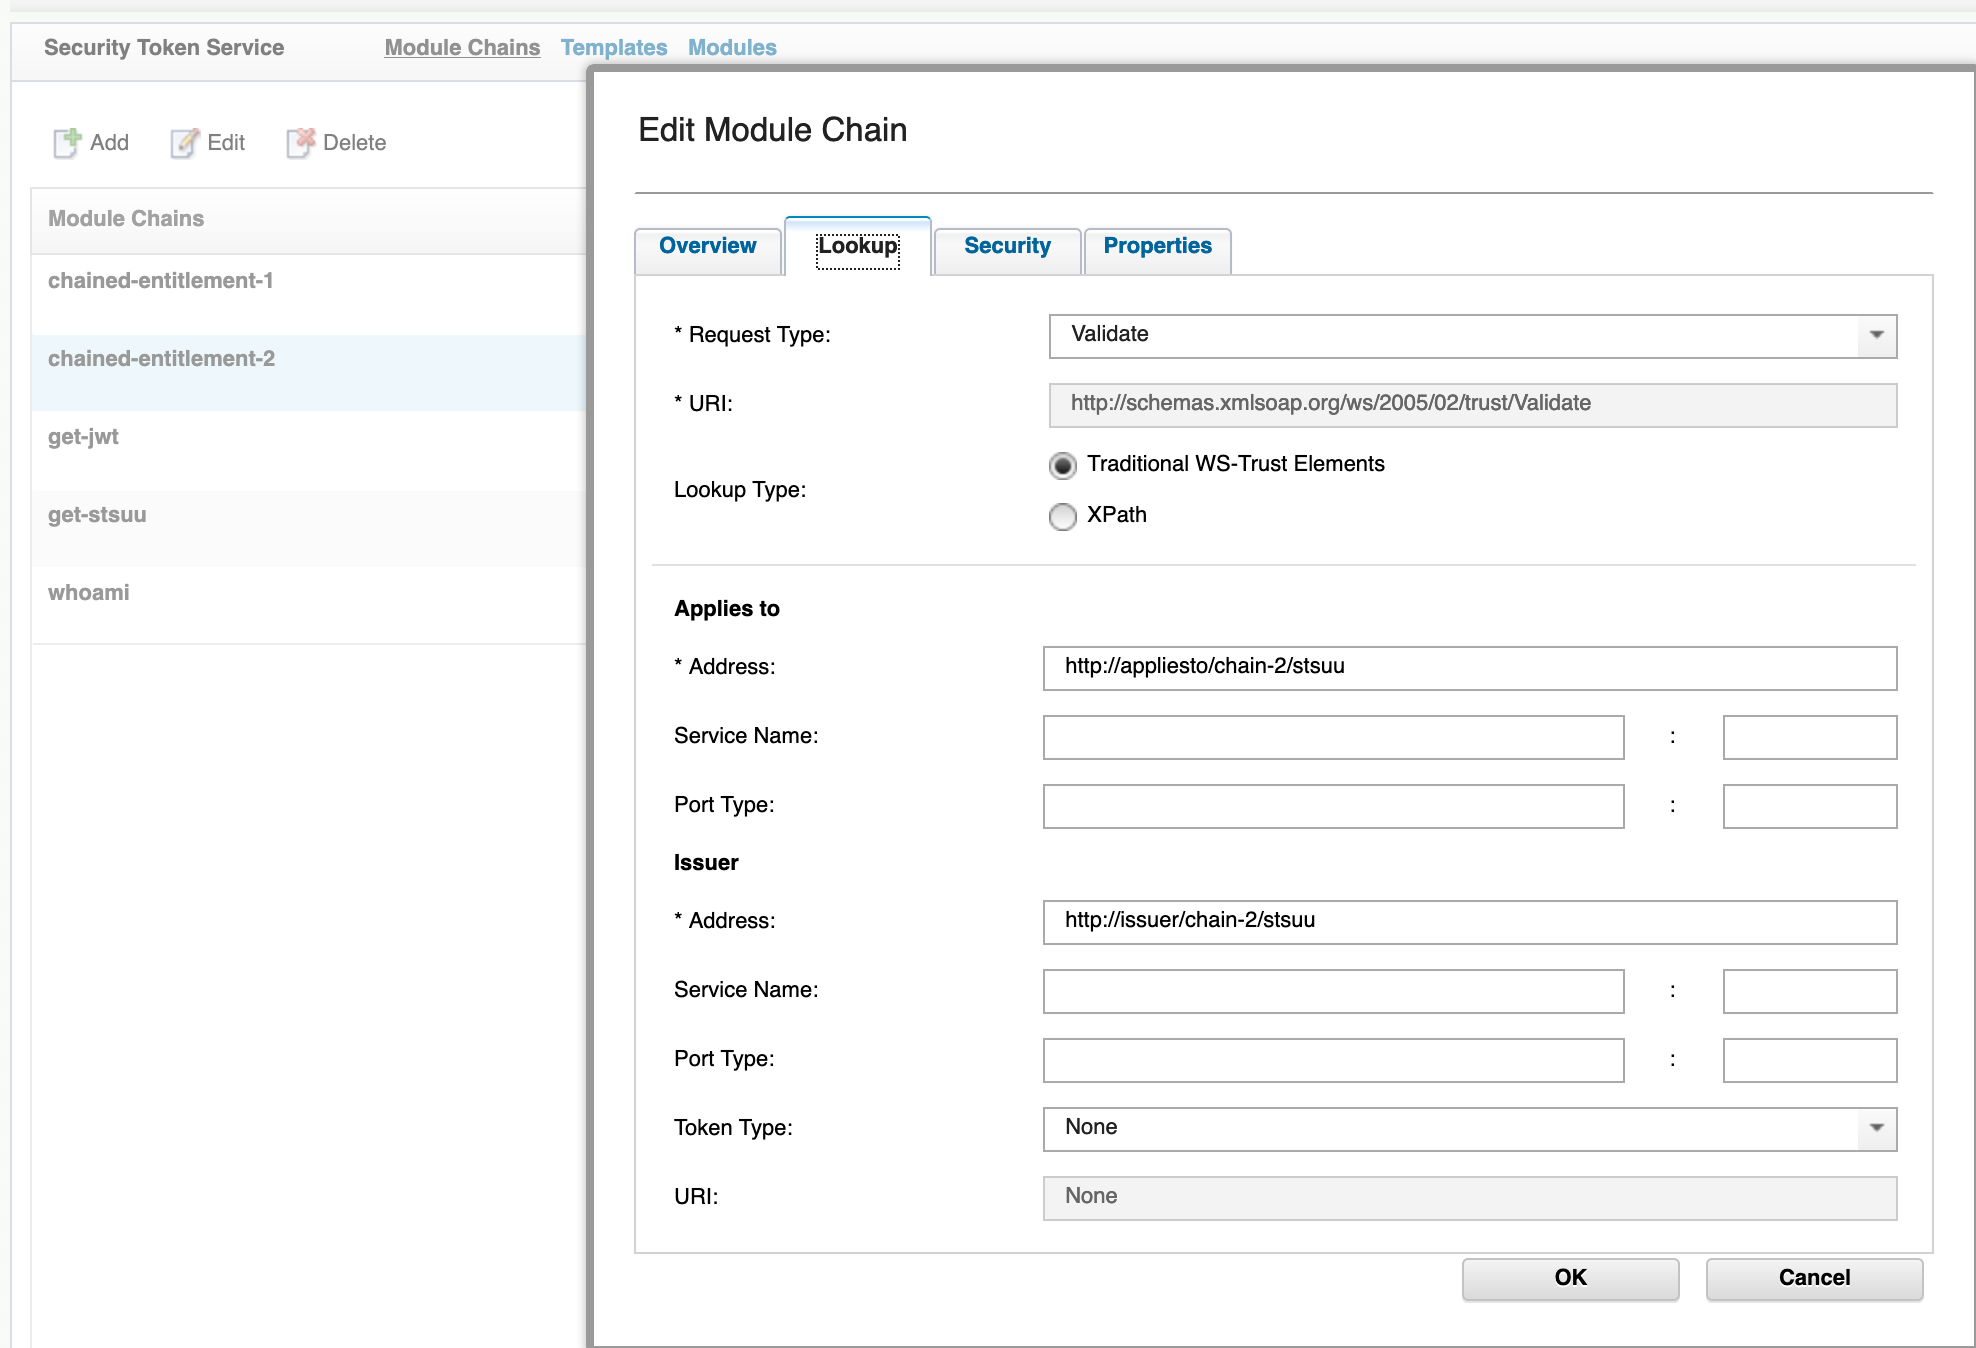Go to the Properties tab
Screen dimensions: 1976x1348
(1156, 246)
